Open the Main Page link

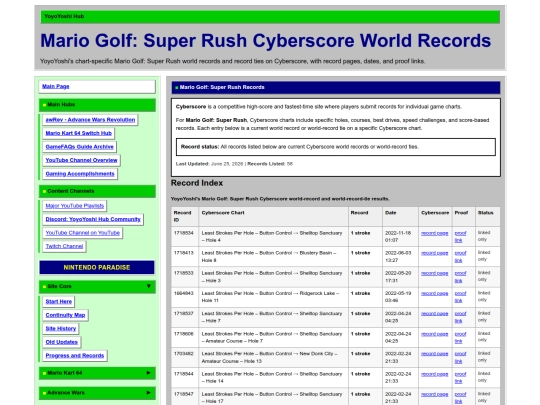click(56, 86)
